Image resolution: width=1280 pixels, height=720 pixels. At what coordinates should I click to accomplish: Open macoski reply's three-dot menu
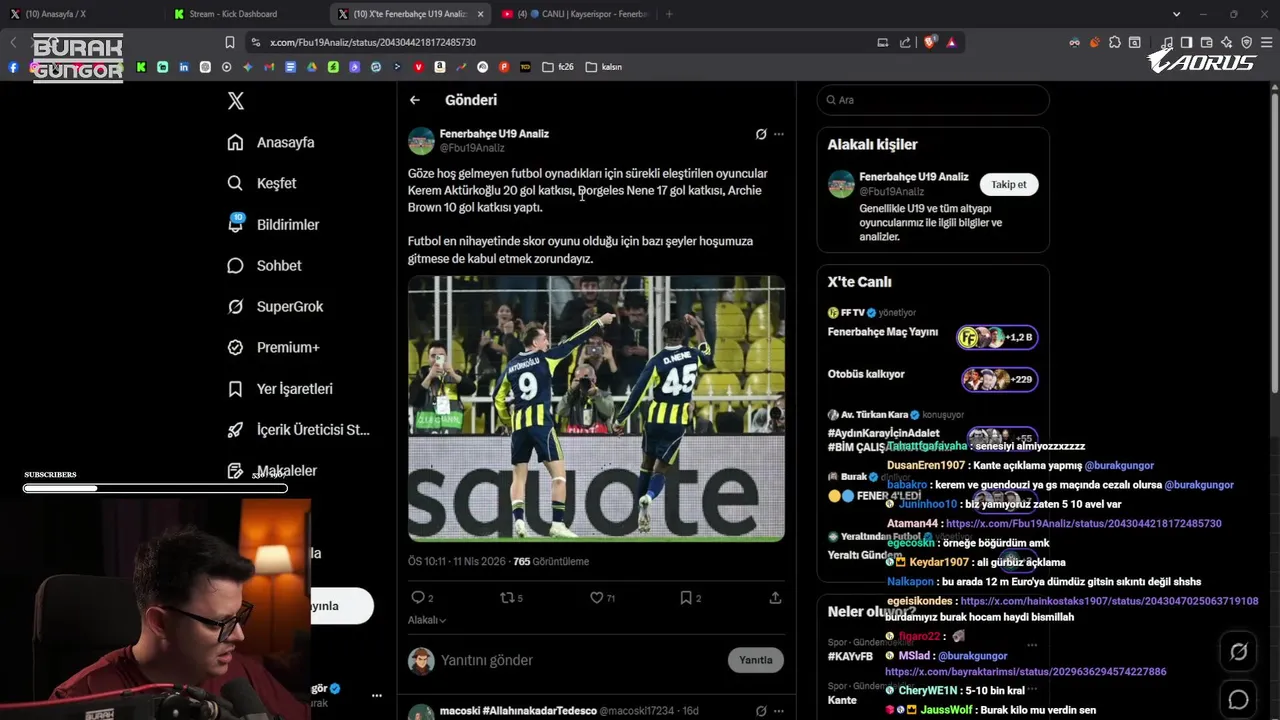(779, 711)
